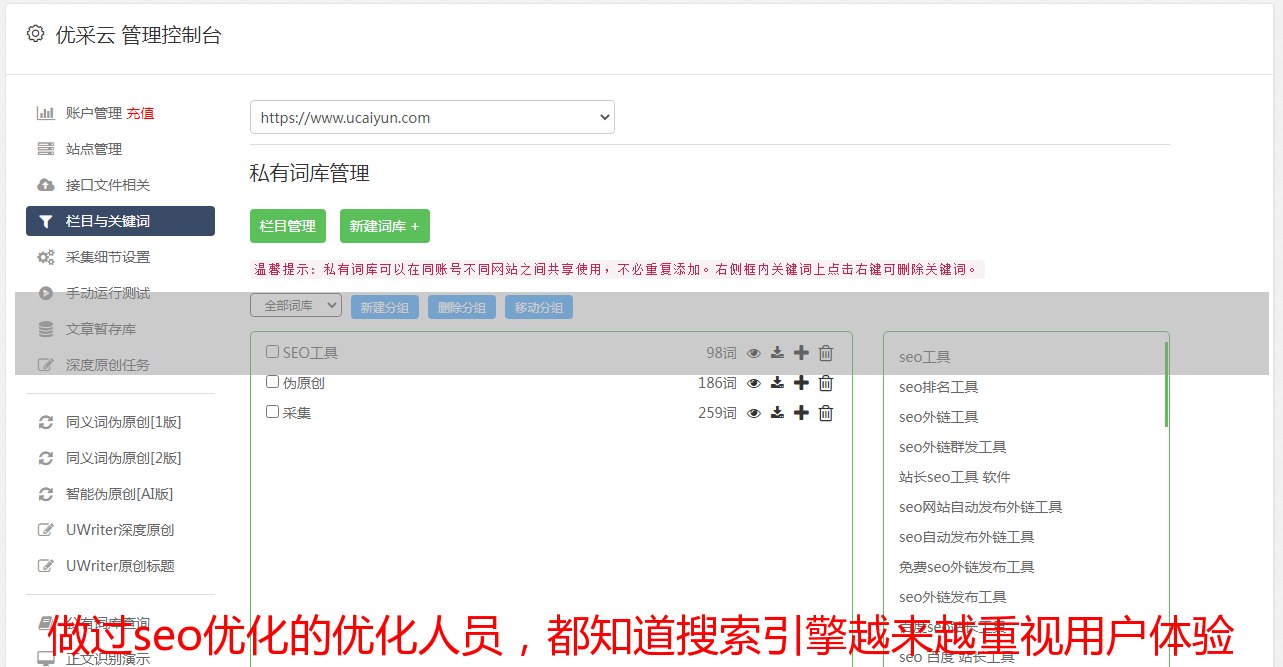Viewport: 1283px width, 667px height.
Task: Click 栏目管理 green button
Action: point(288,226)
